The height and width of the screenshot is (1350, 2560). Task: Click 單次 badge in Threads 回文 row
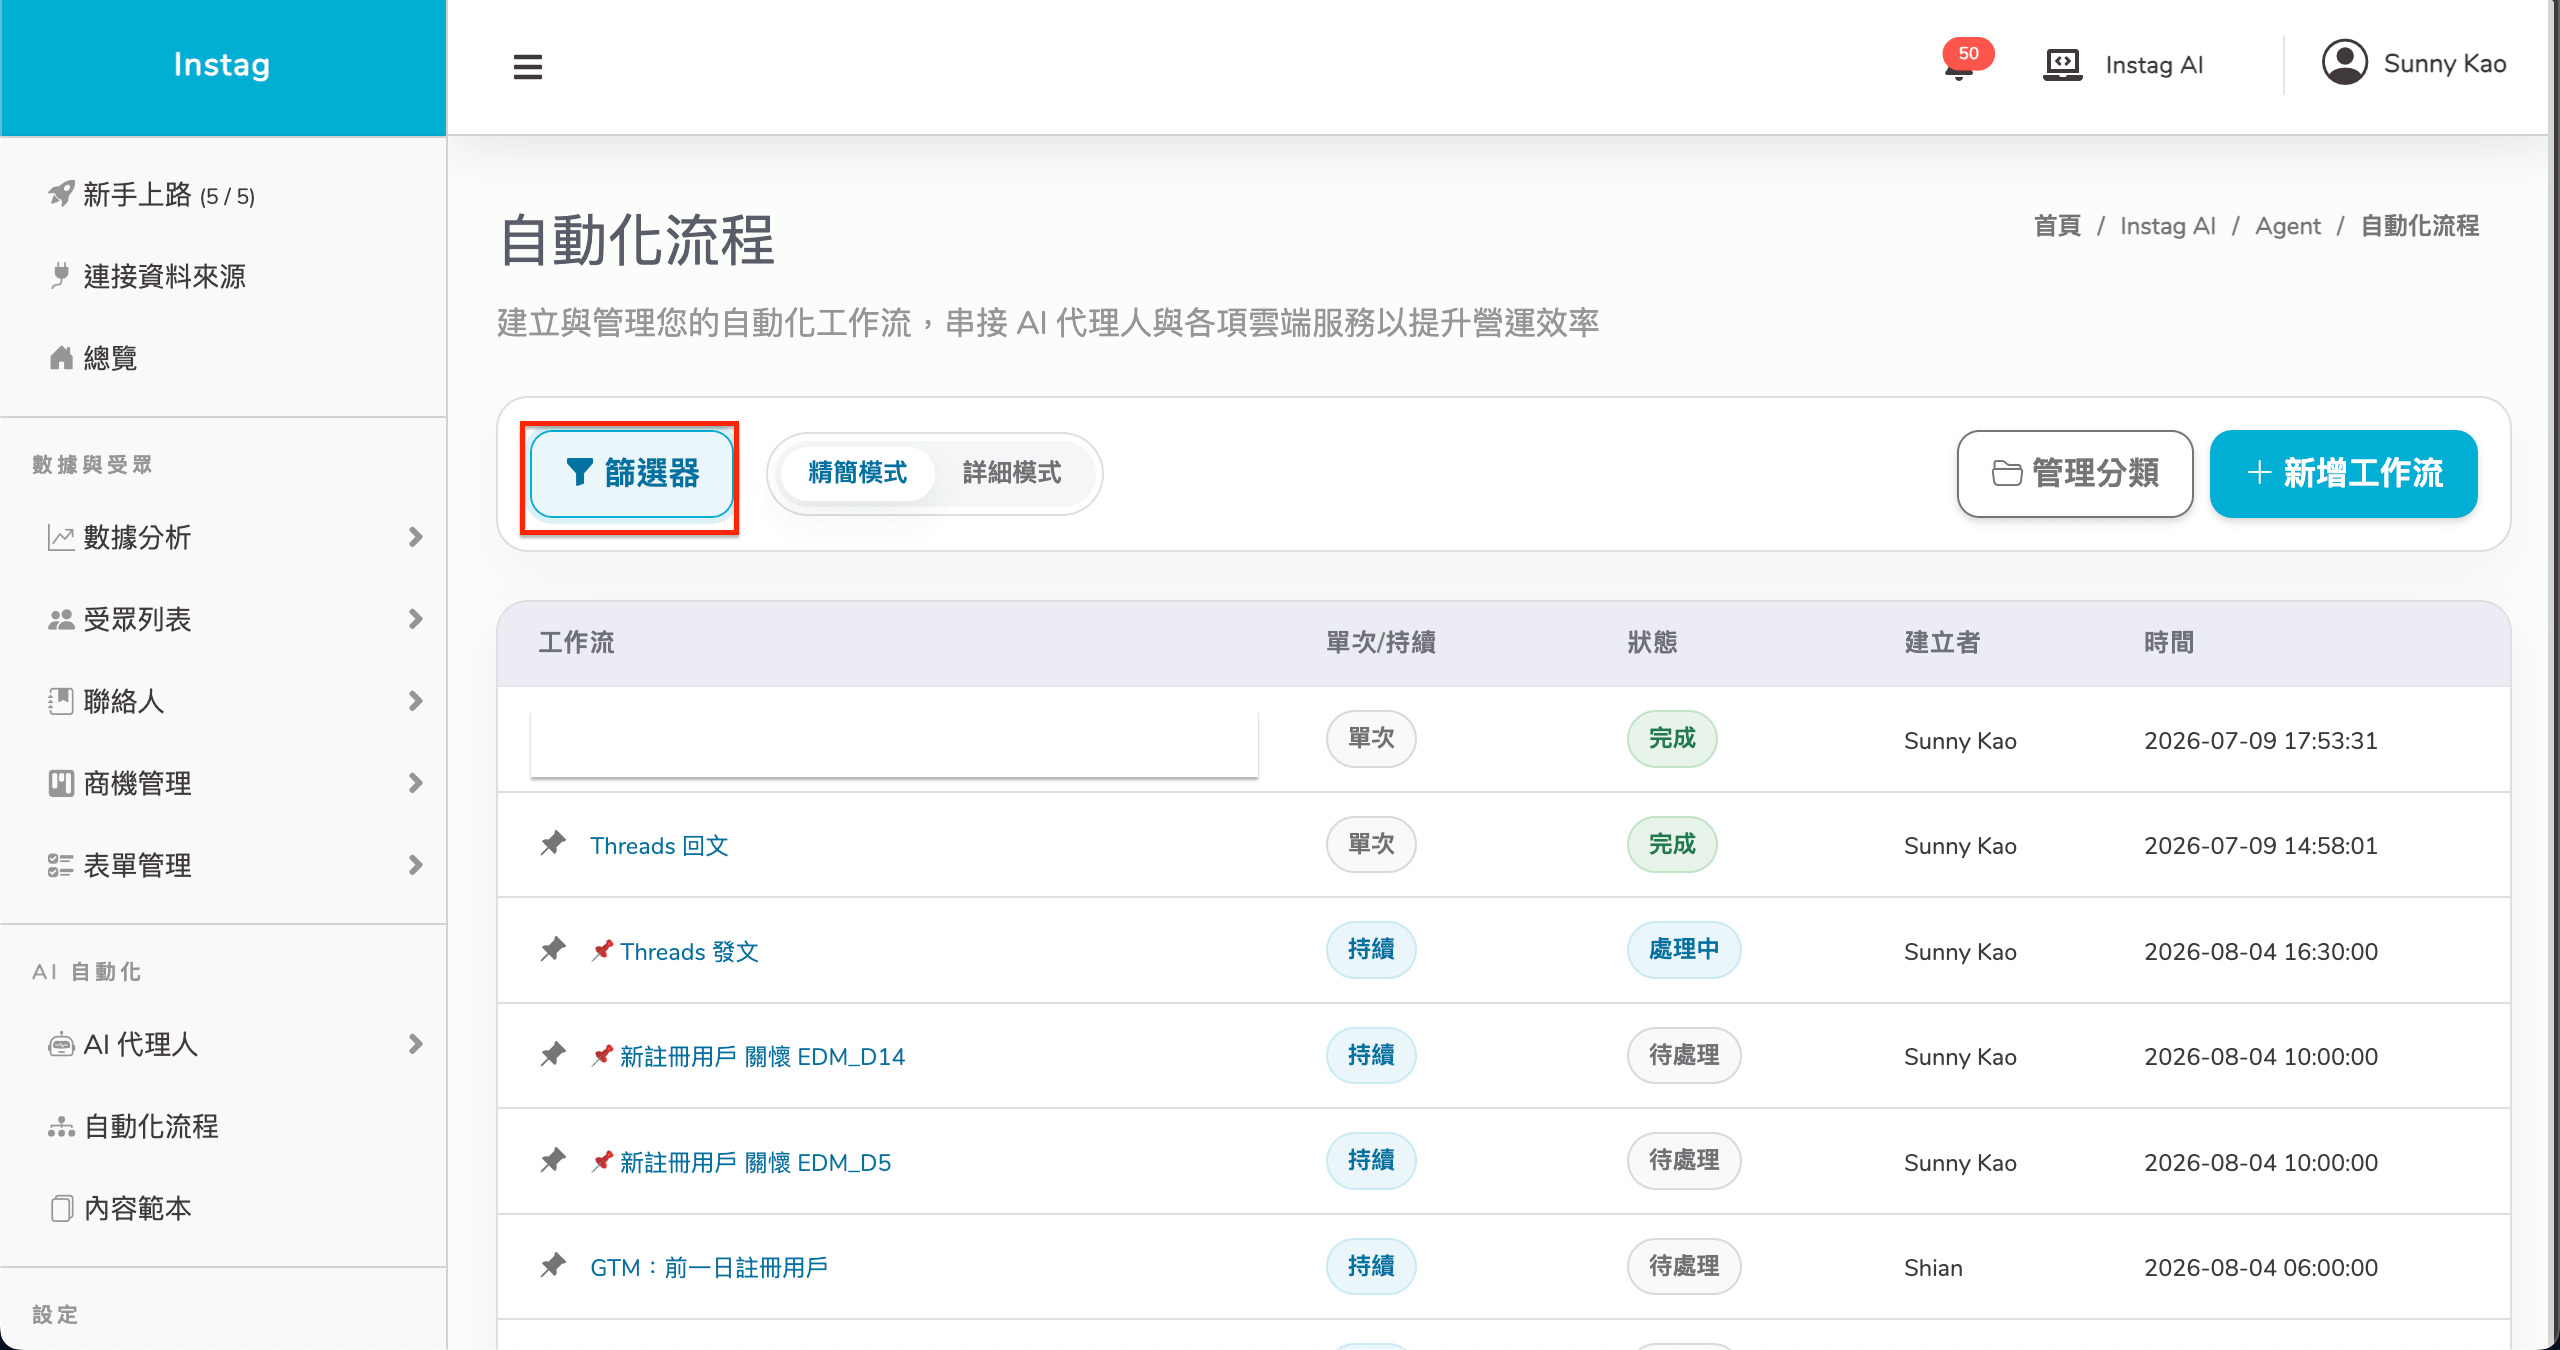[1371, 844]
